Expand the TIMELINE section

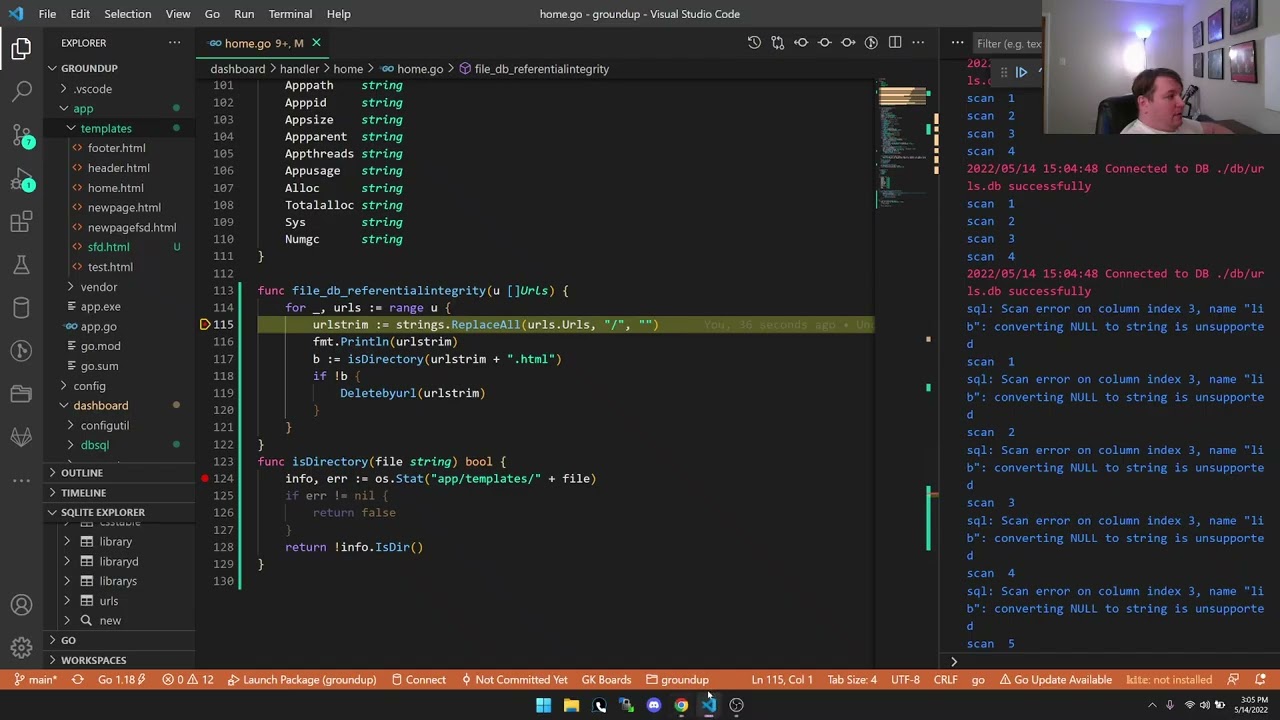(83, 493)
